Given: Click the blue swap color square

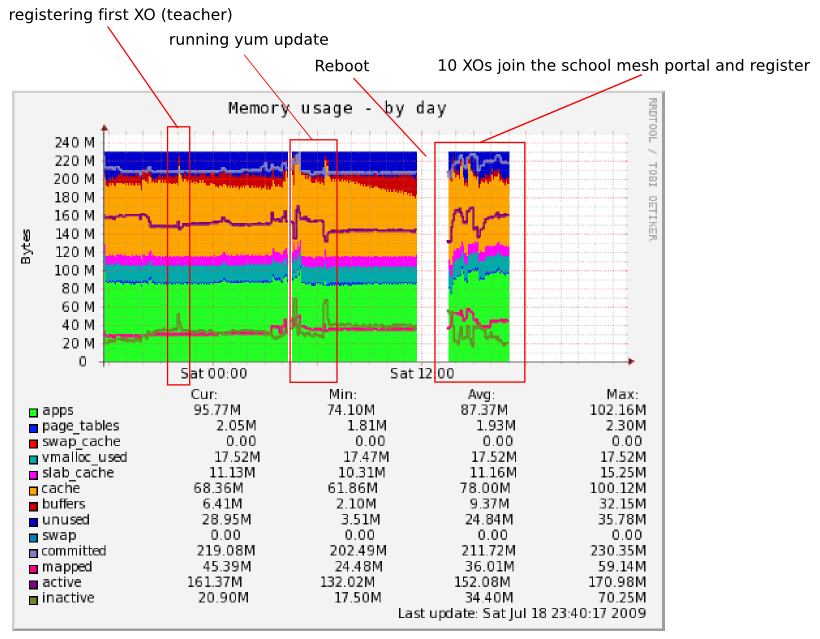Looking at the screenshot, I should point(33,536).
